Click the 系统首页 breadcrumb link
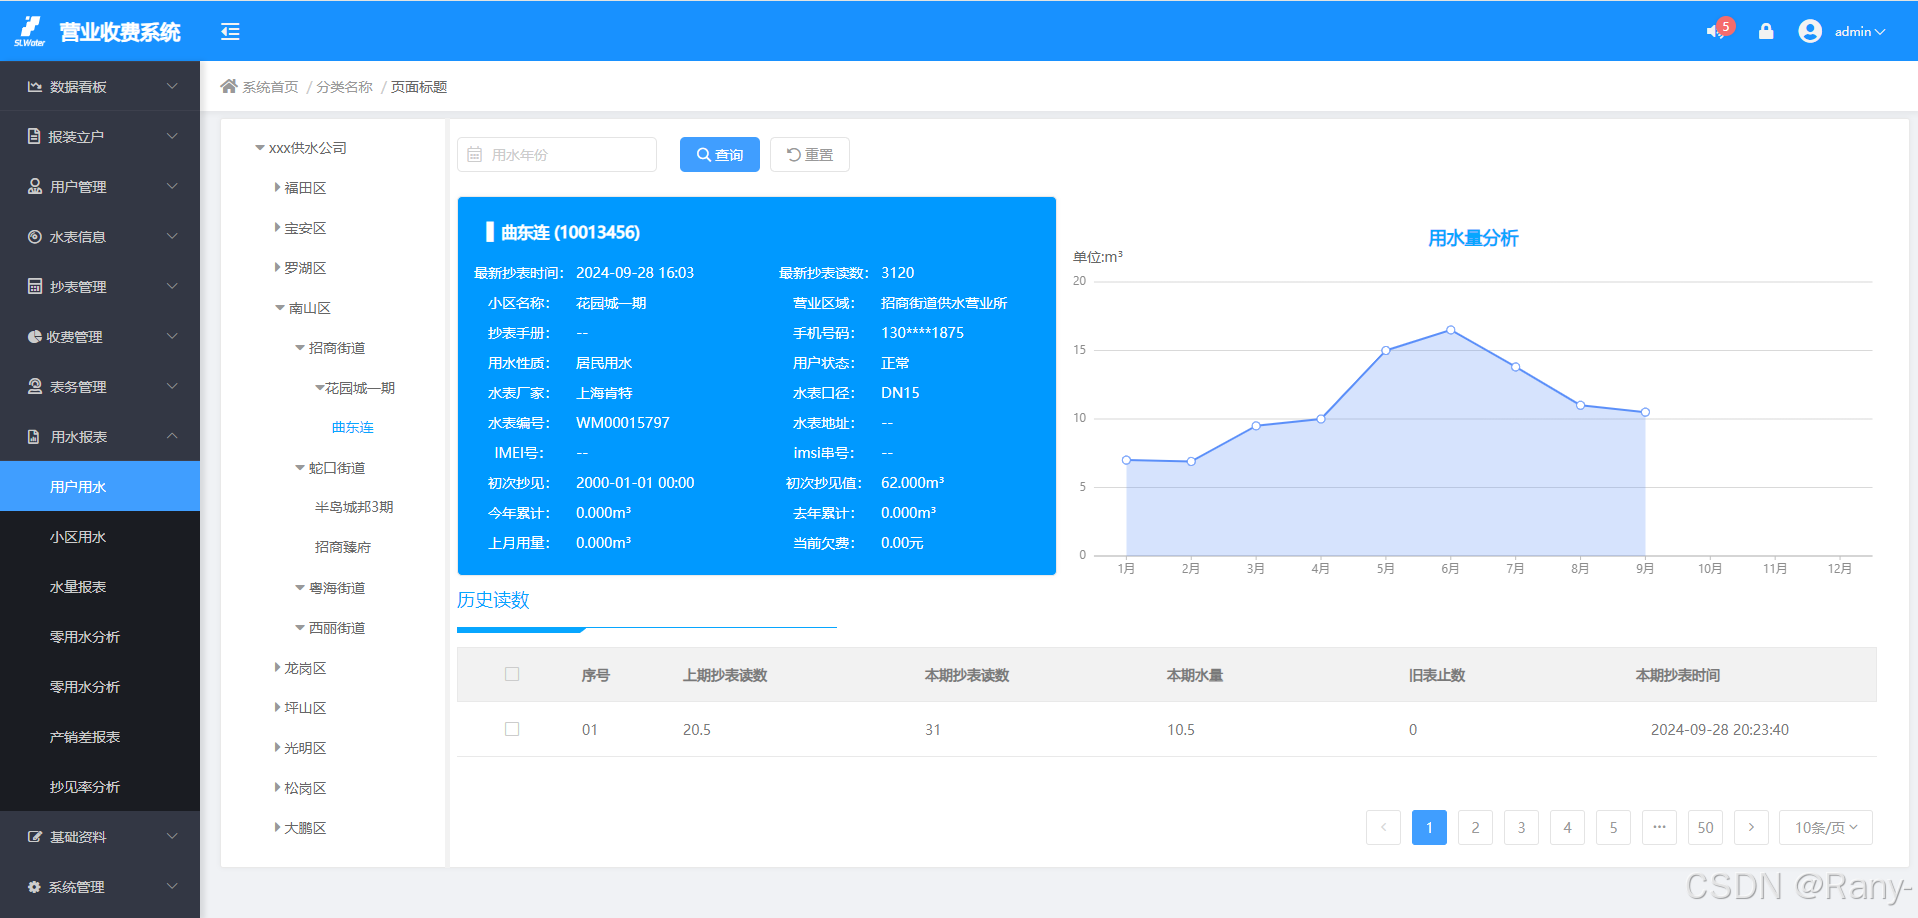1918x918 pixels. (270, 87)
